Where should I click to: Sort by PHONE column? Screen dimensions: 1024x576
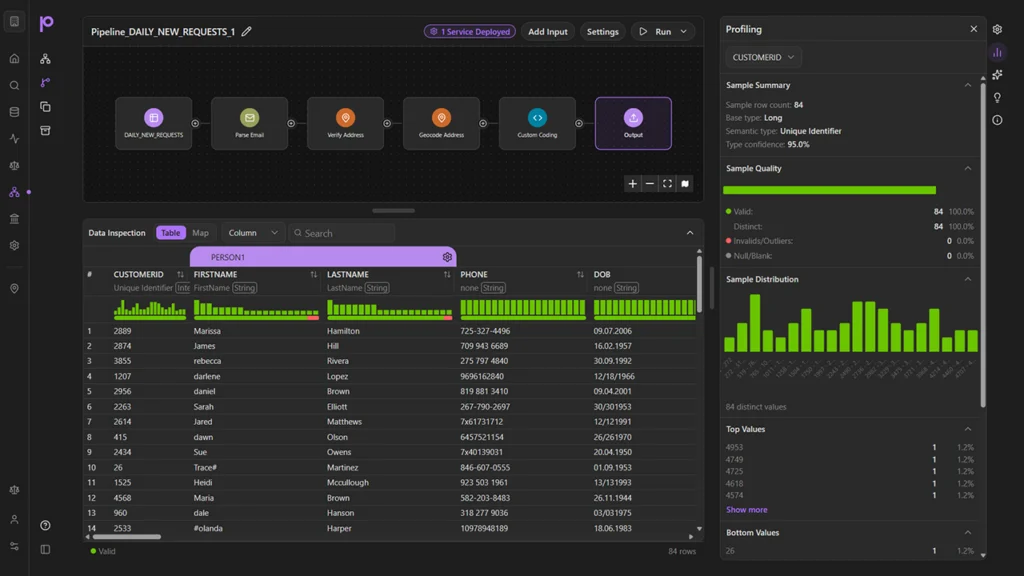click(580, 274)
